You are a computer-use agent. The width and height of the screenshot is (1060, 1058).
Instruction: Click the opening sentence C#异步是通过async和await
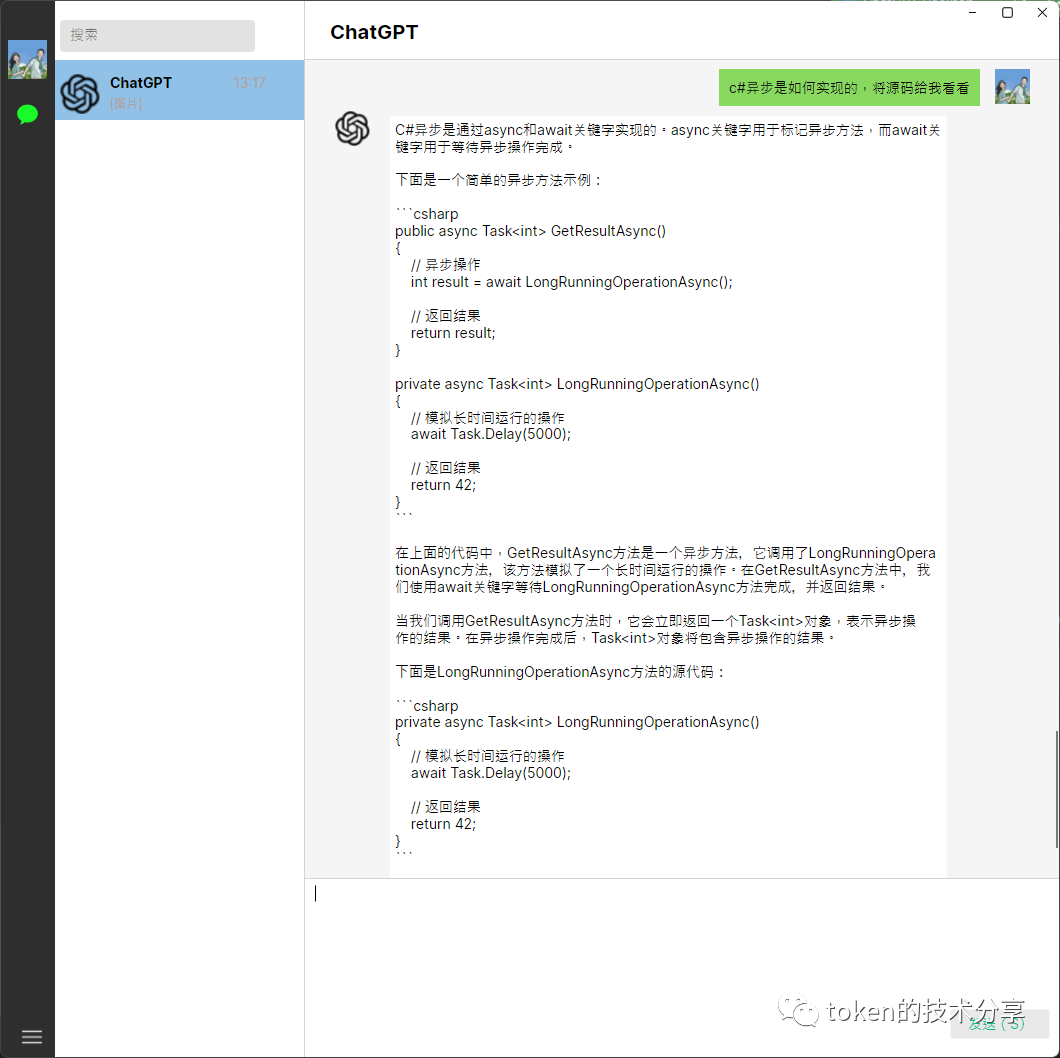[x=668, y=139]
